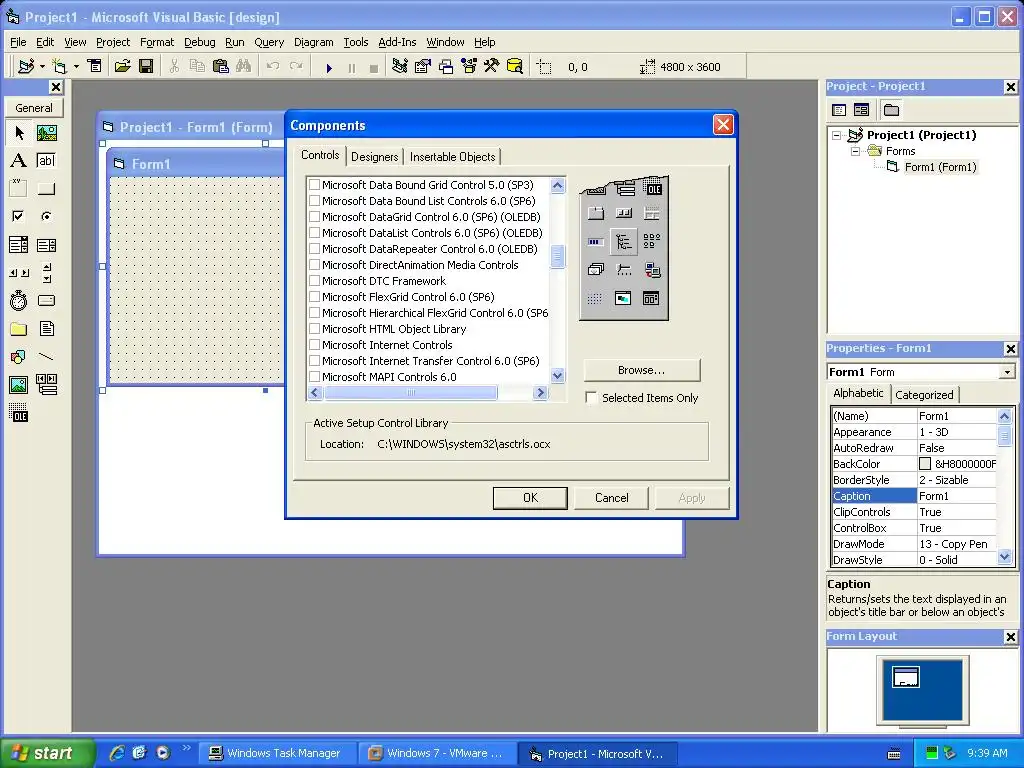Screen dimensions: 1024x768
Task: Check Microsoft FlexGrid Control 6.0 box
Action: [314, 297]
